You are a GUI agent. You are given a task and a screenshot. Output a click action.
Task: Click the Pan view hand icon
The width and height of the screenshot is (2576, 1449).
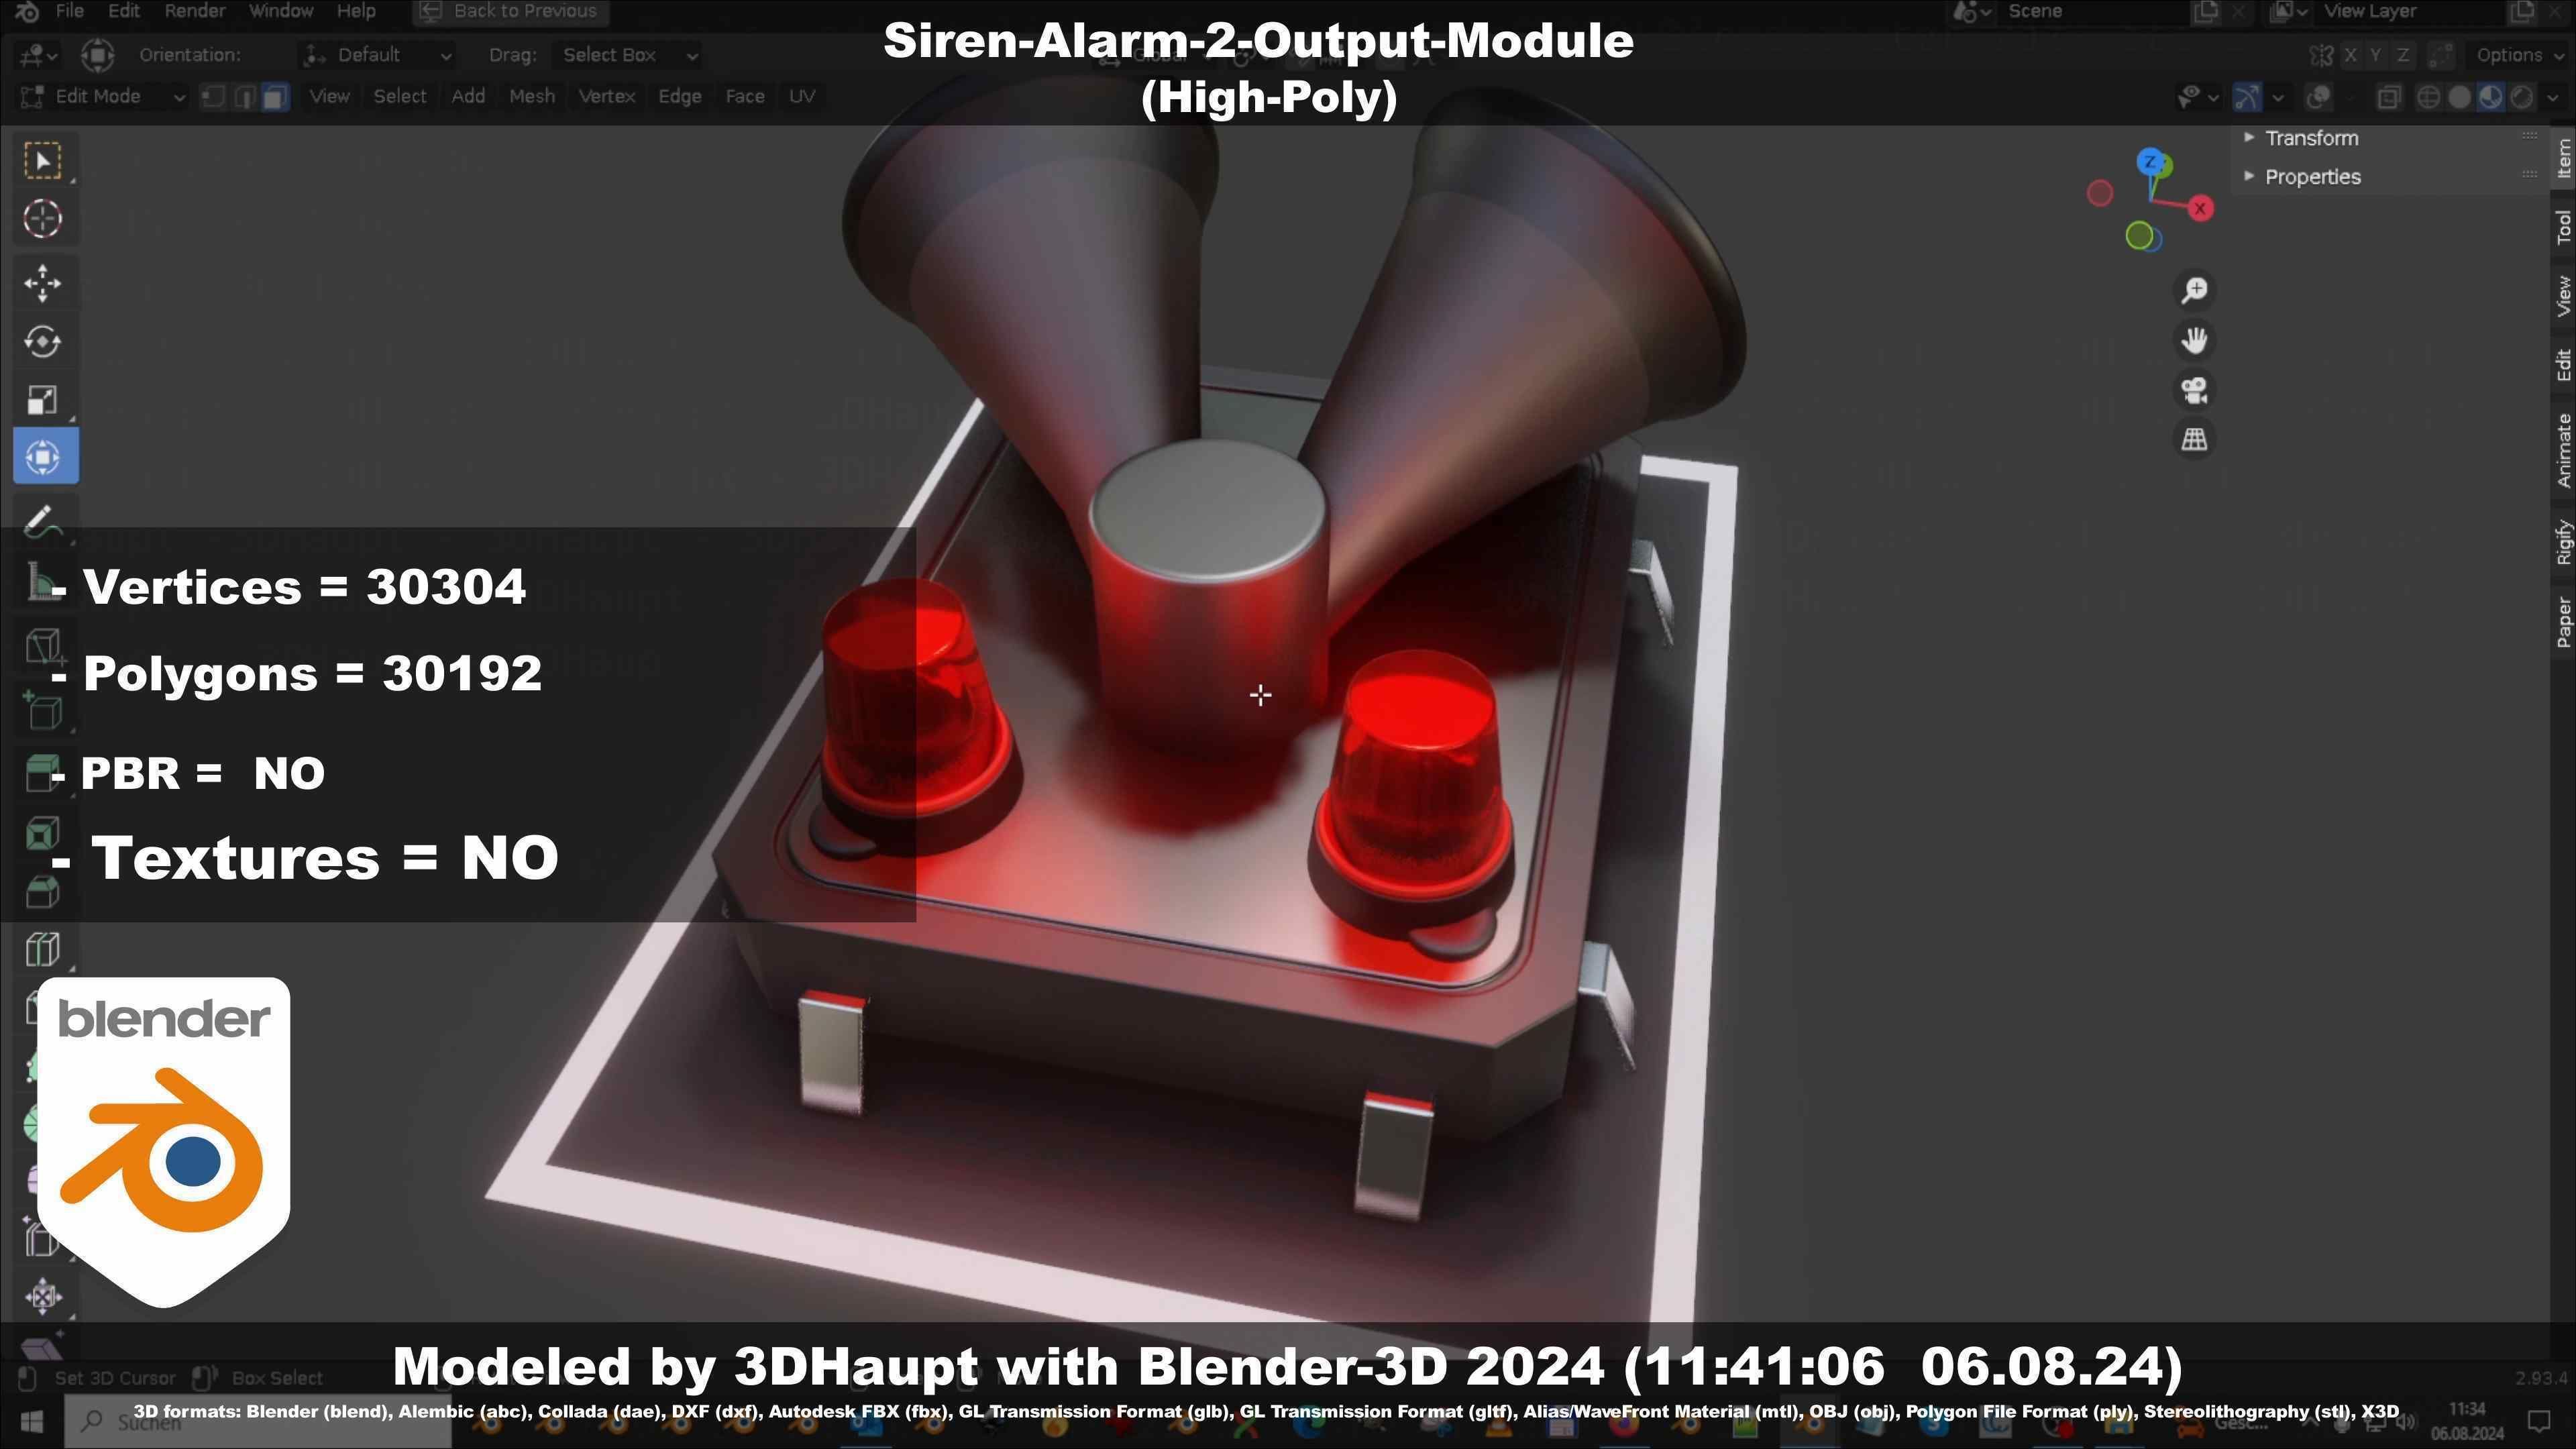[2194, 340]
